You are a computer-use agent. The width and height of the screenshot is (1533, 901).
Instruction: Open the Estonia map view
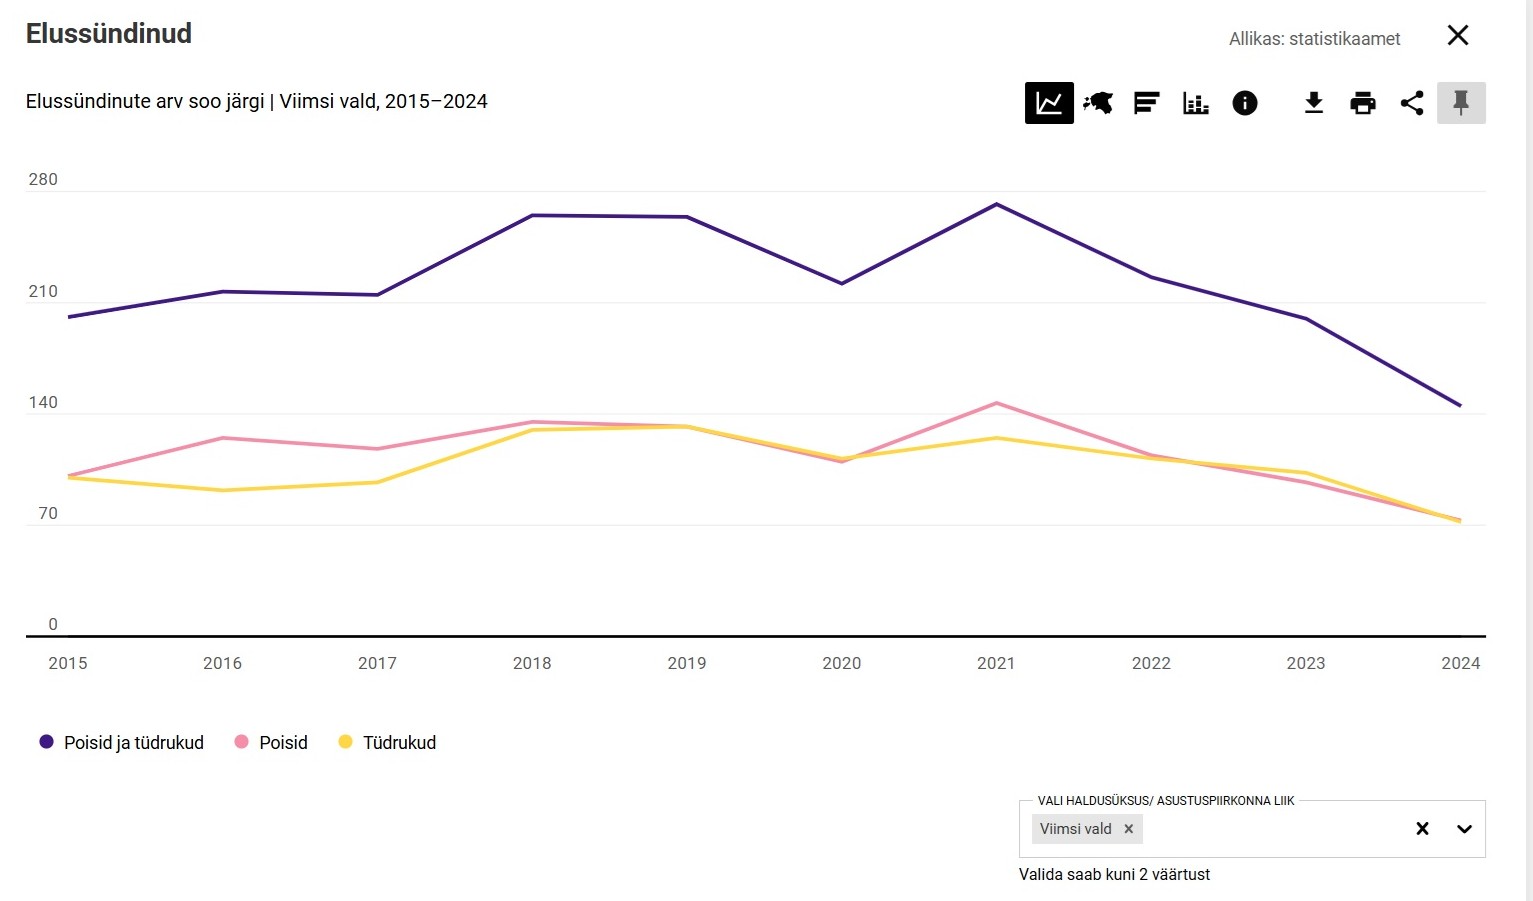pos(1098,103)
